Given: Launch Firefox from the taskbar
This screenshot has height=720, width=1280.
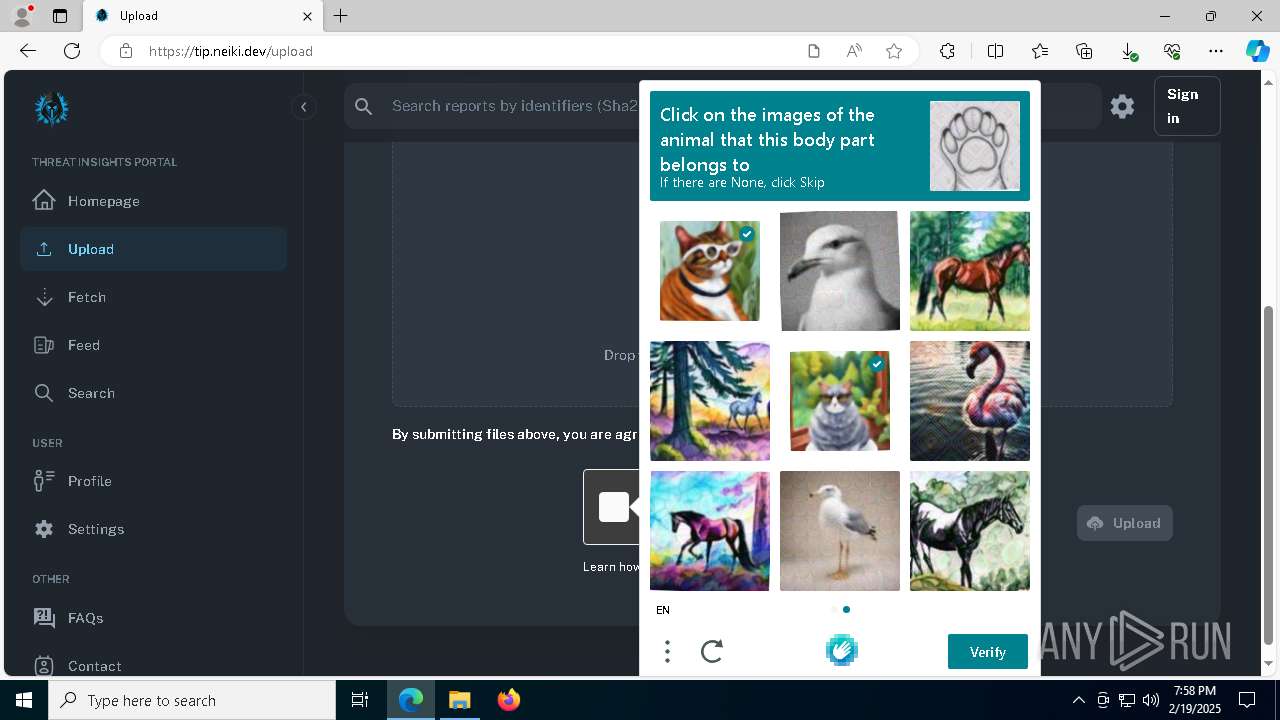Looking at the screenshot, I should tap(509, 700).
